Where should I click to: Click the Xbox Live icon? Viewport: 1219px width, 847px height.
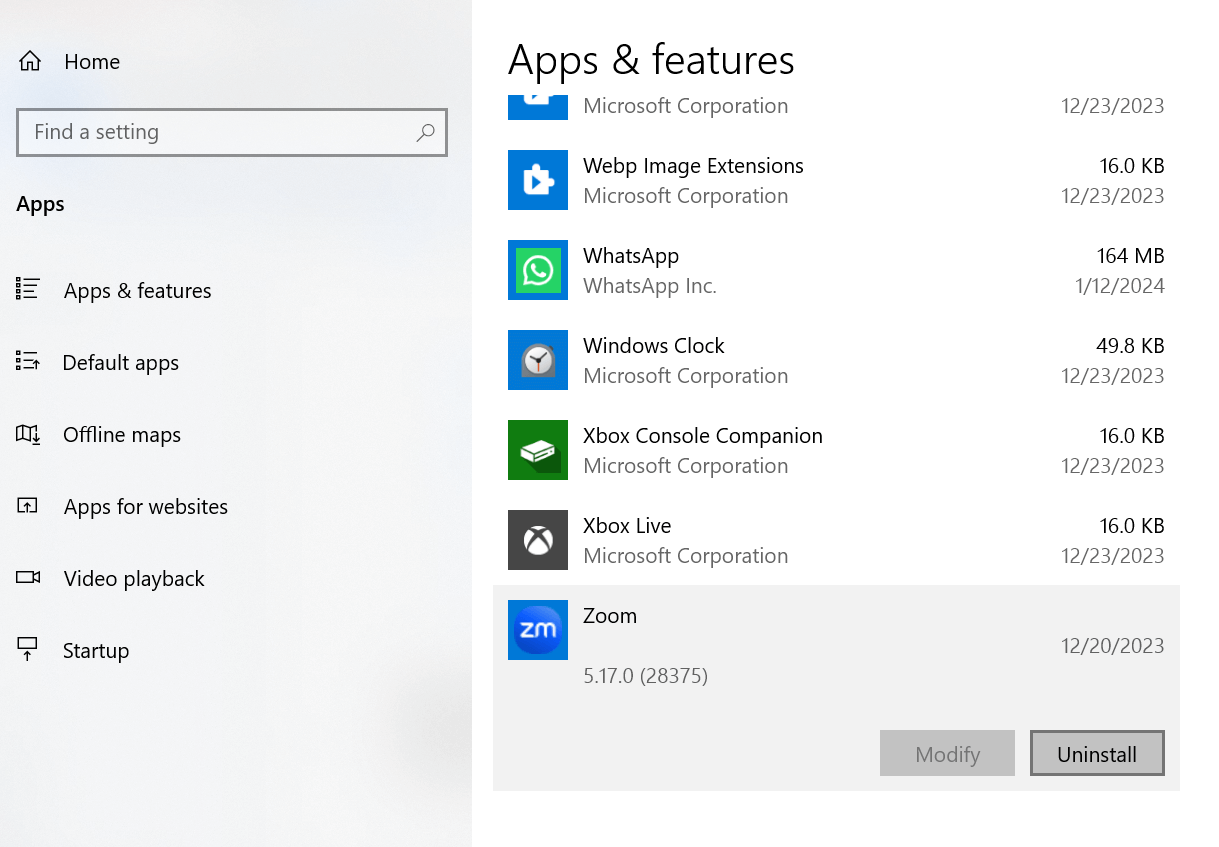pos(537,540)
